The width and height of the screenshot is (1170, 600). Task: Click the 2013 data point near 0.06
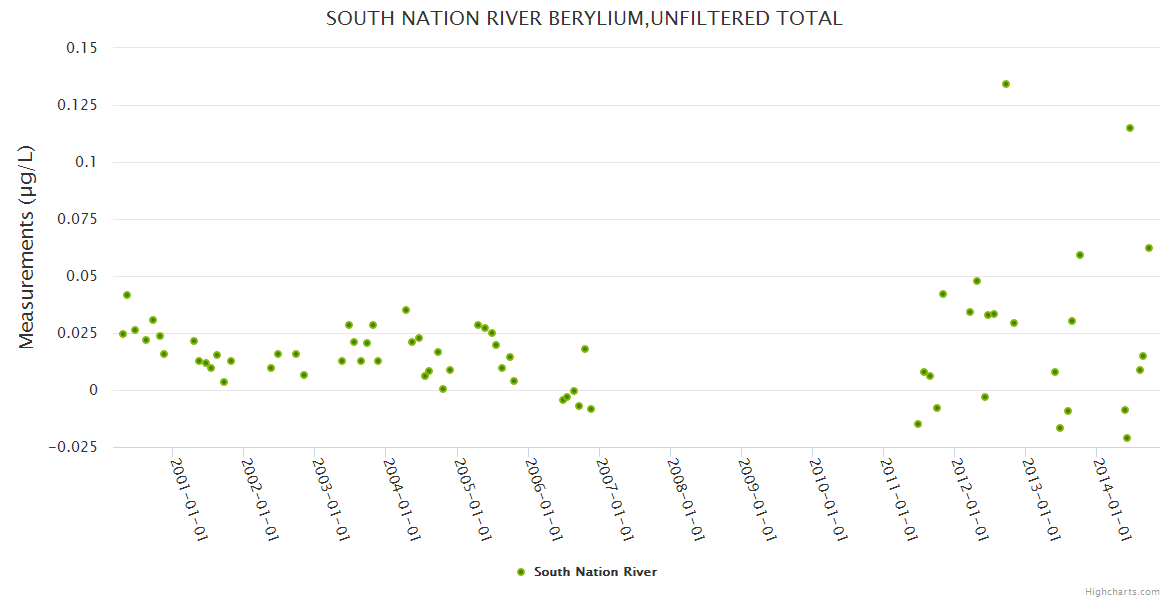pyautogui.click(x=1080, y=255)
